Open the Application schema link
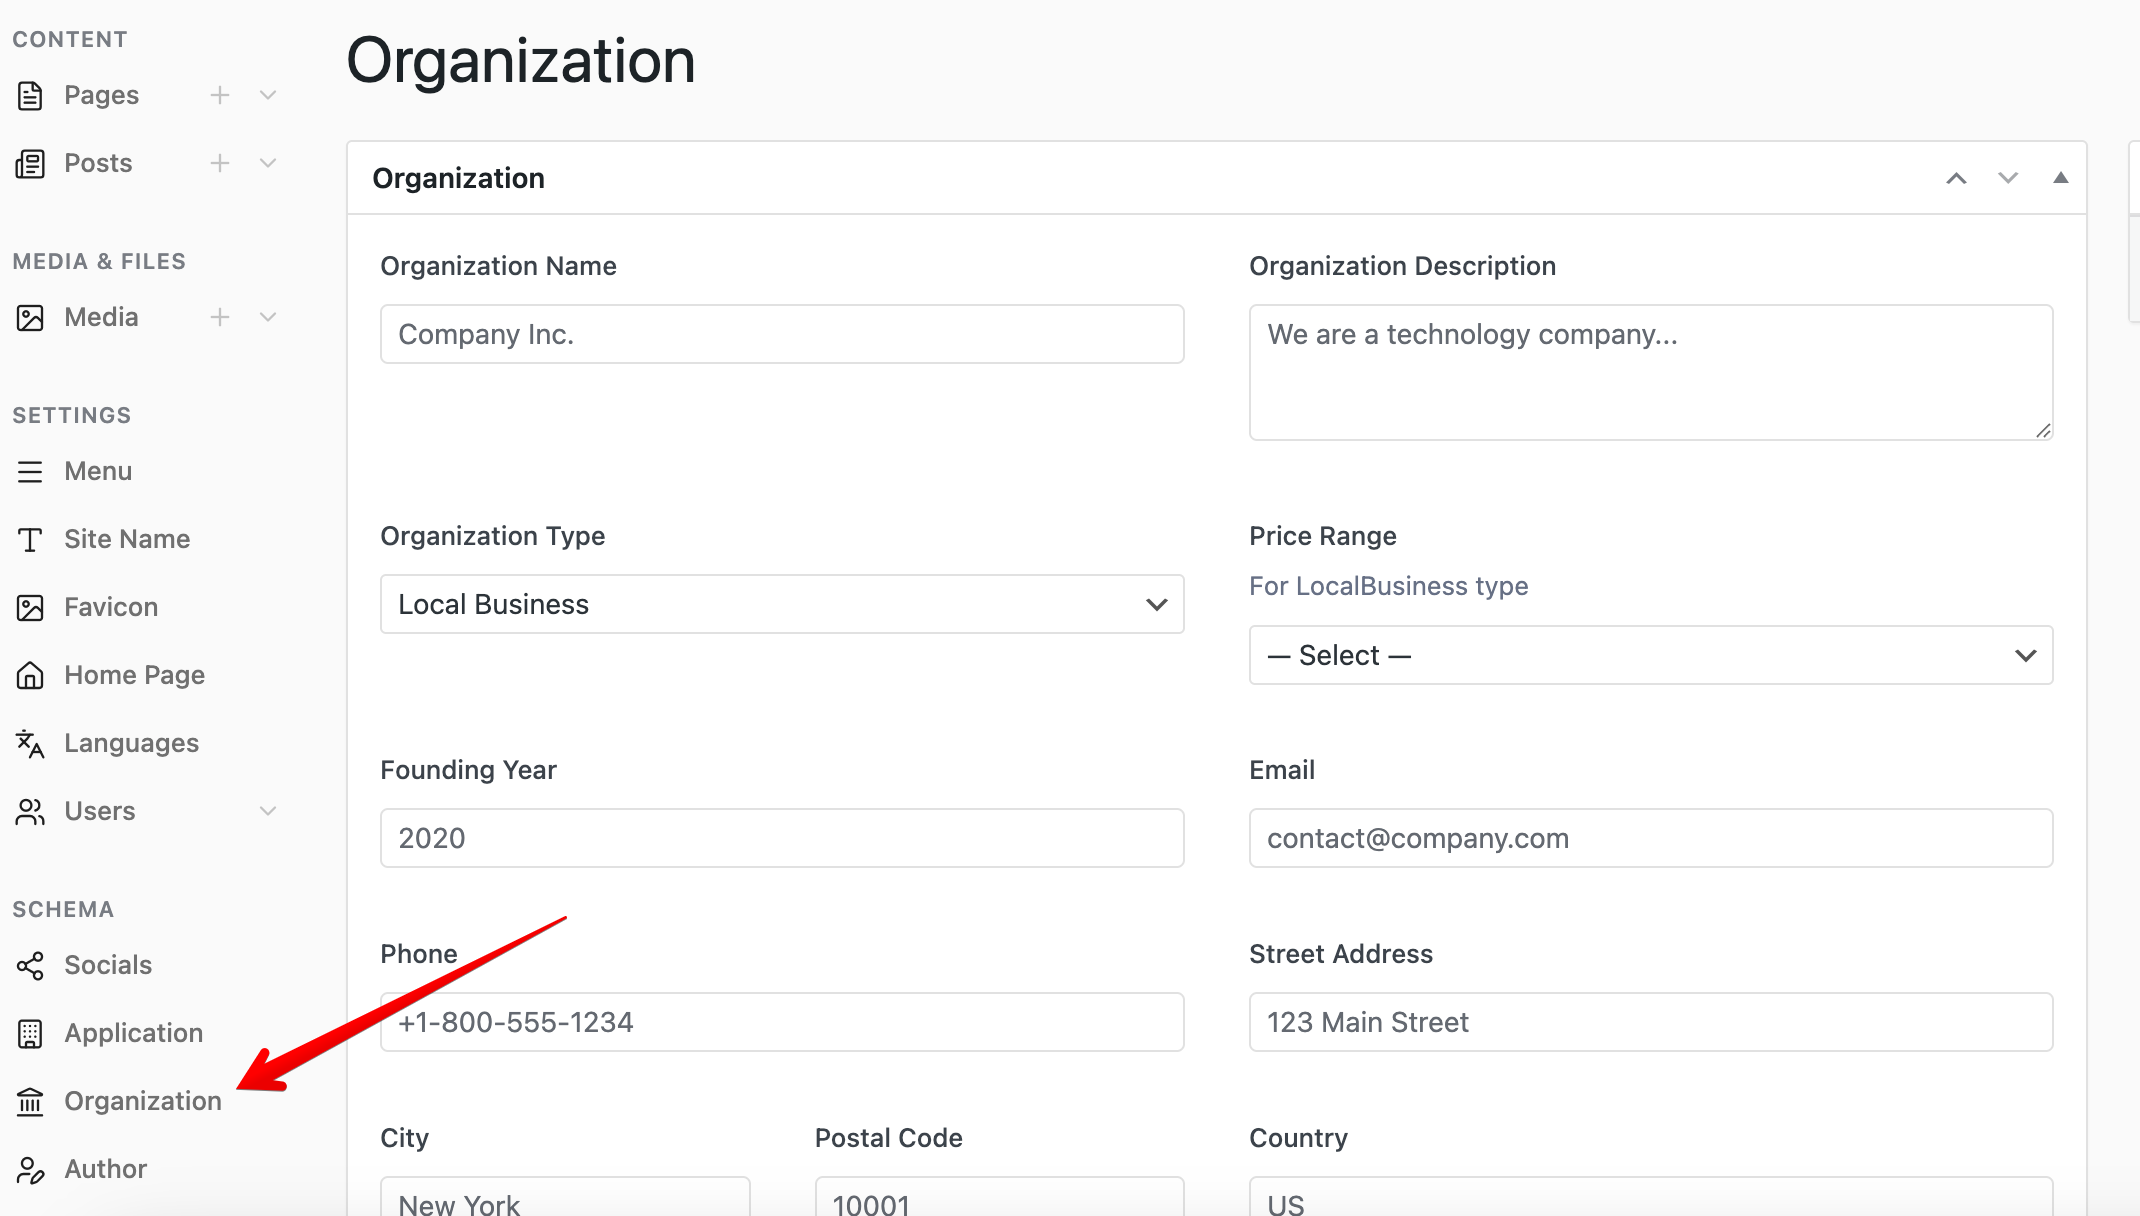 tap(133, 1033)
